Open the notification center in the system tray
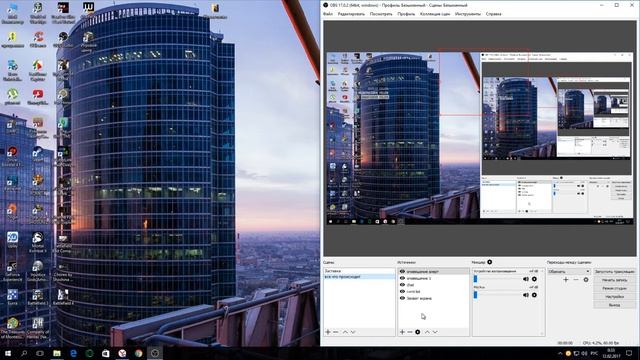Screen dimensions: 640x360 click(x=629, y=353)
